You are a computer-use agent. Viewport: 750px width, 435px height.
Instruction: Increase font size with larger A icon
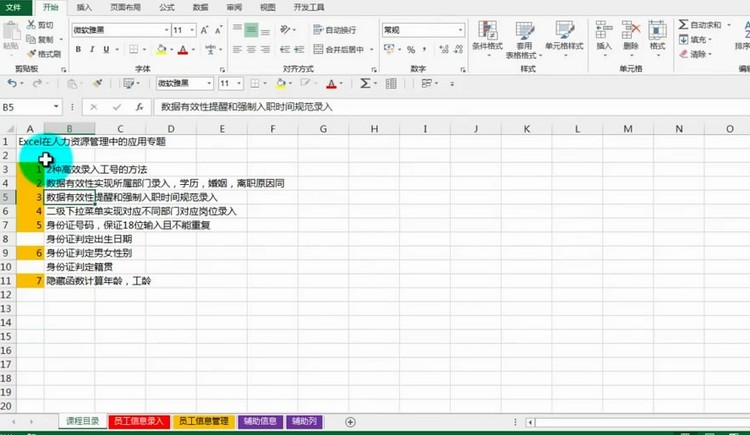(204, 30)
